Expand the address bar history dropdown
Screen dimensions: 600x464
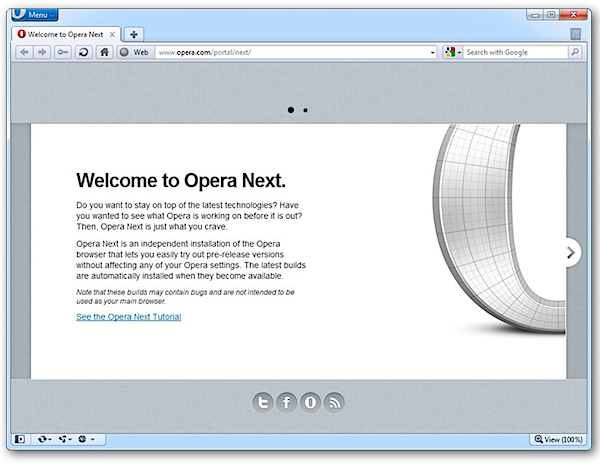click(432, 52)
